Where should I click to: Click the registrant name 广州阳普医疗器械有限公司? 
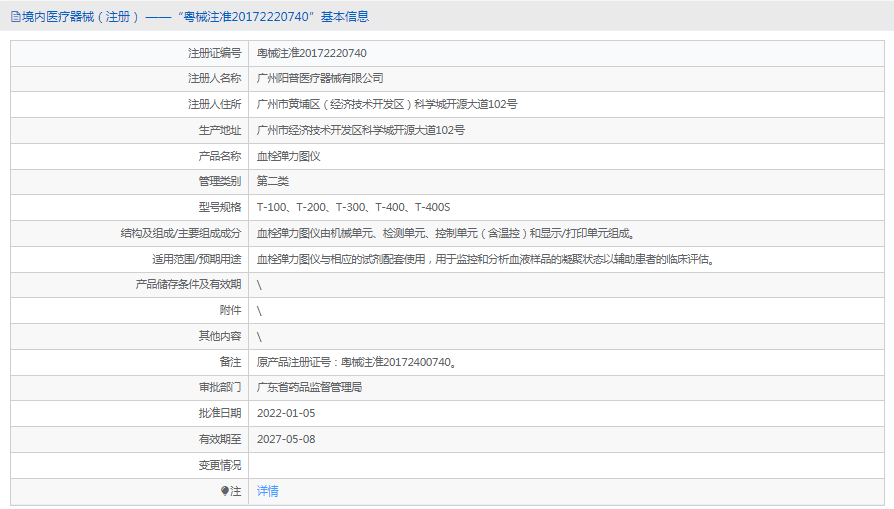click(x=320, y=78)
